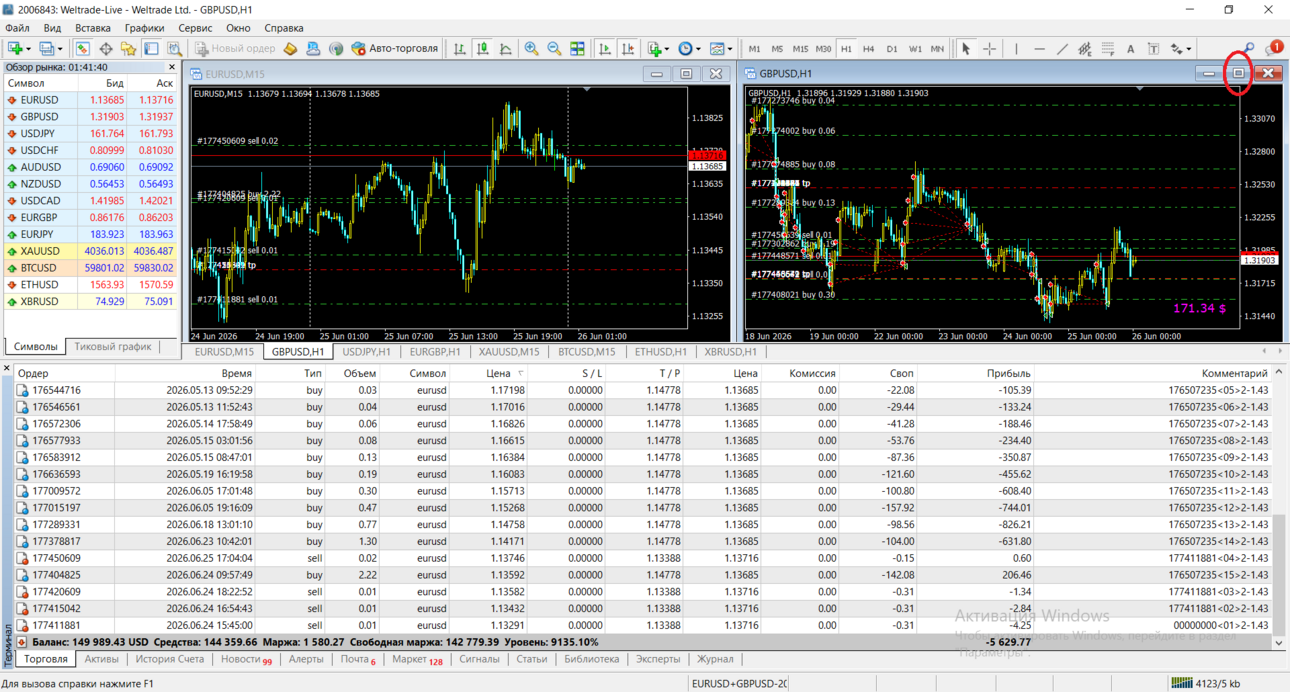Select the H4 timeframe button
Image resolution: width=1290 pixels, height=692 pixels.
(x=868, y=48)
